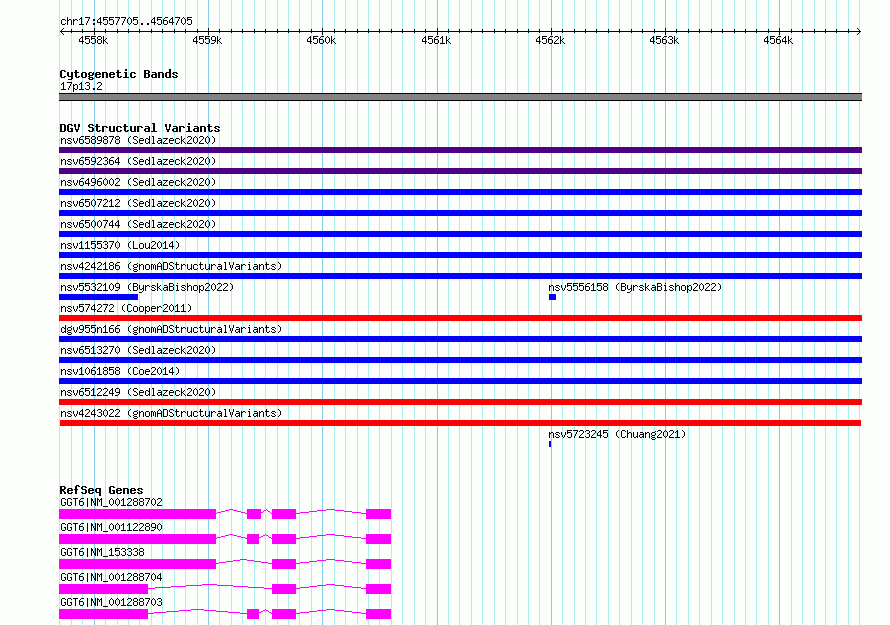The width and height of the screenshot is (890, 625).
Task: Click the right arrow of the ruler
Action: coord(859,31)
